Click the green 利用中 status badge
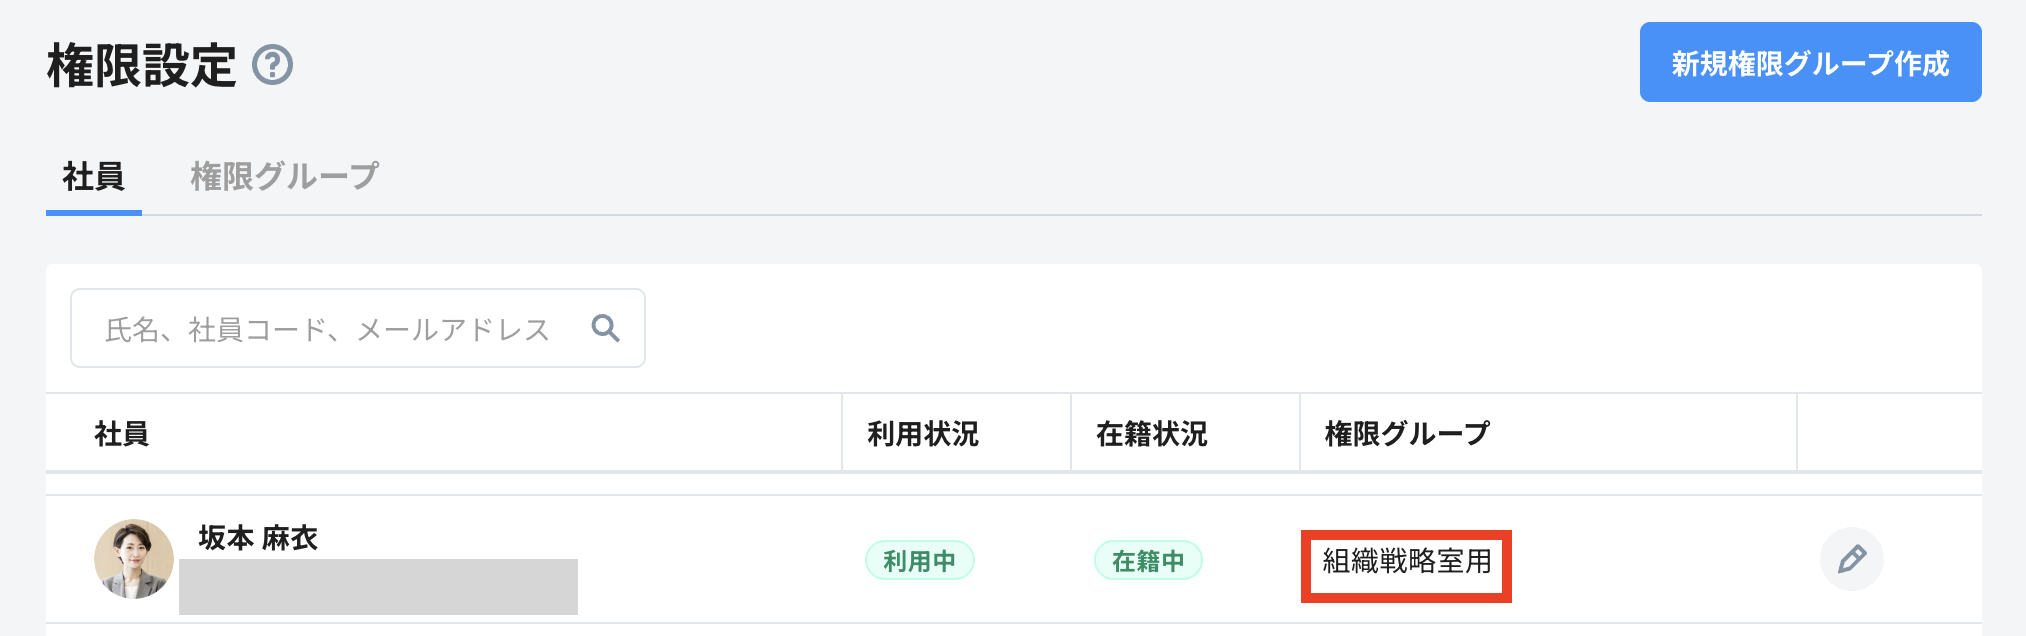This screenshot has height=636, width=2026. coord(920,561)
